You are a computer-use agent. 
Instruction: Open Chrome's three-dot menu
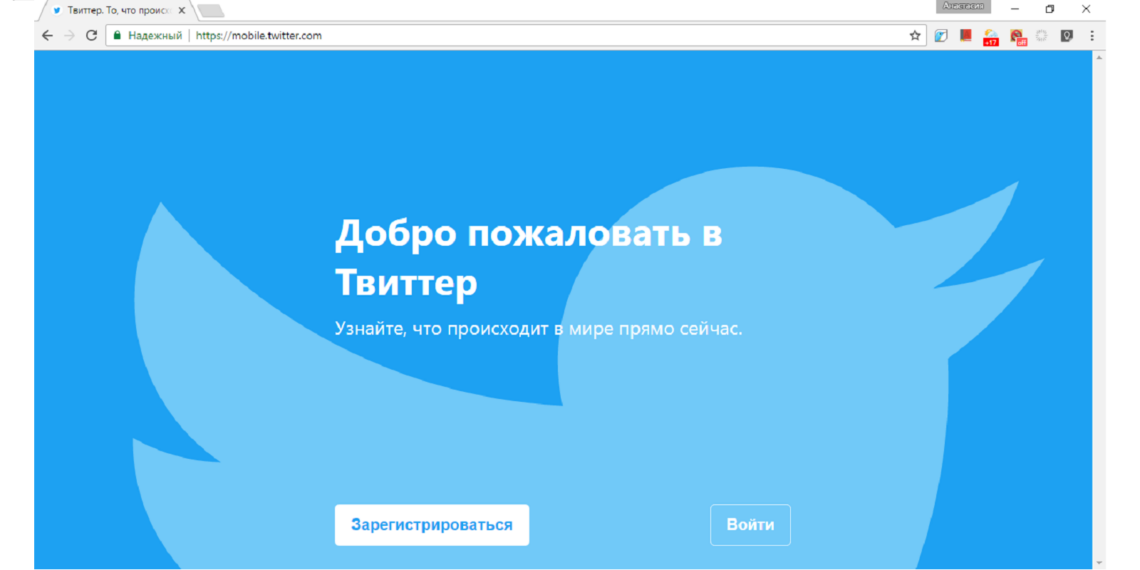(1092, 35)
